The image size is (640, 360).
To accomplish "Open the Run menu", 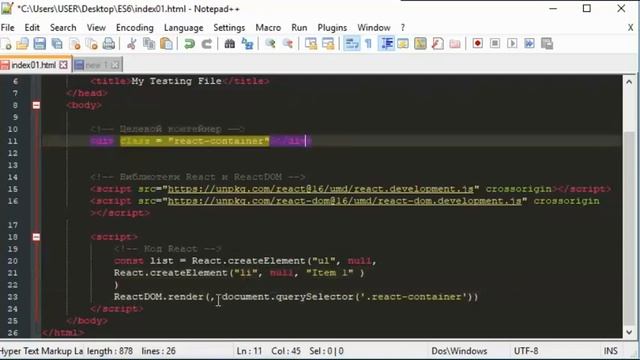I will click(x=299, y=27).
